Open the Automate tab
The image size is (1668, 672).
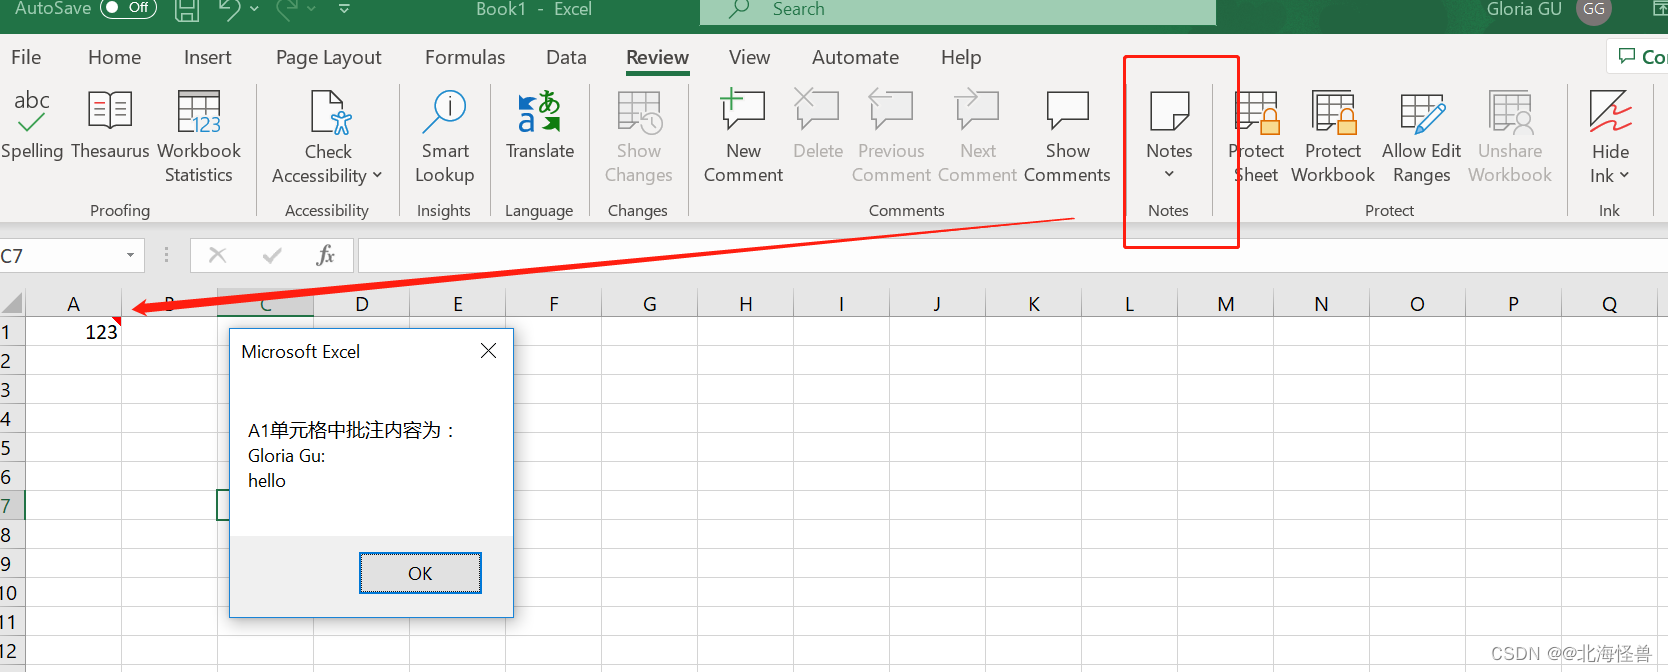[x=855, y=57]
